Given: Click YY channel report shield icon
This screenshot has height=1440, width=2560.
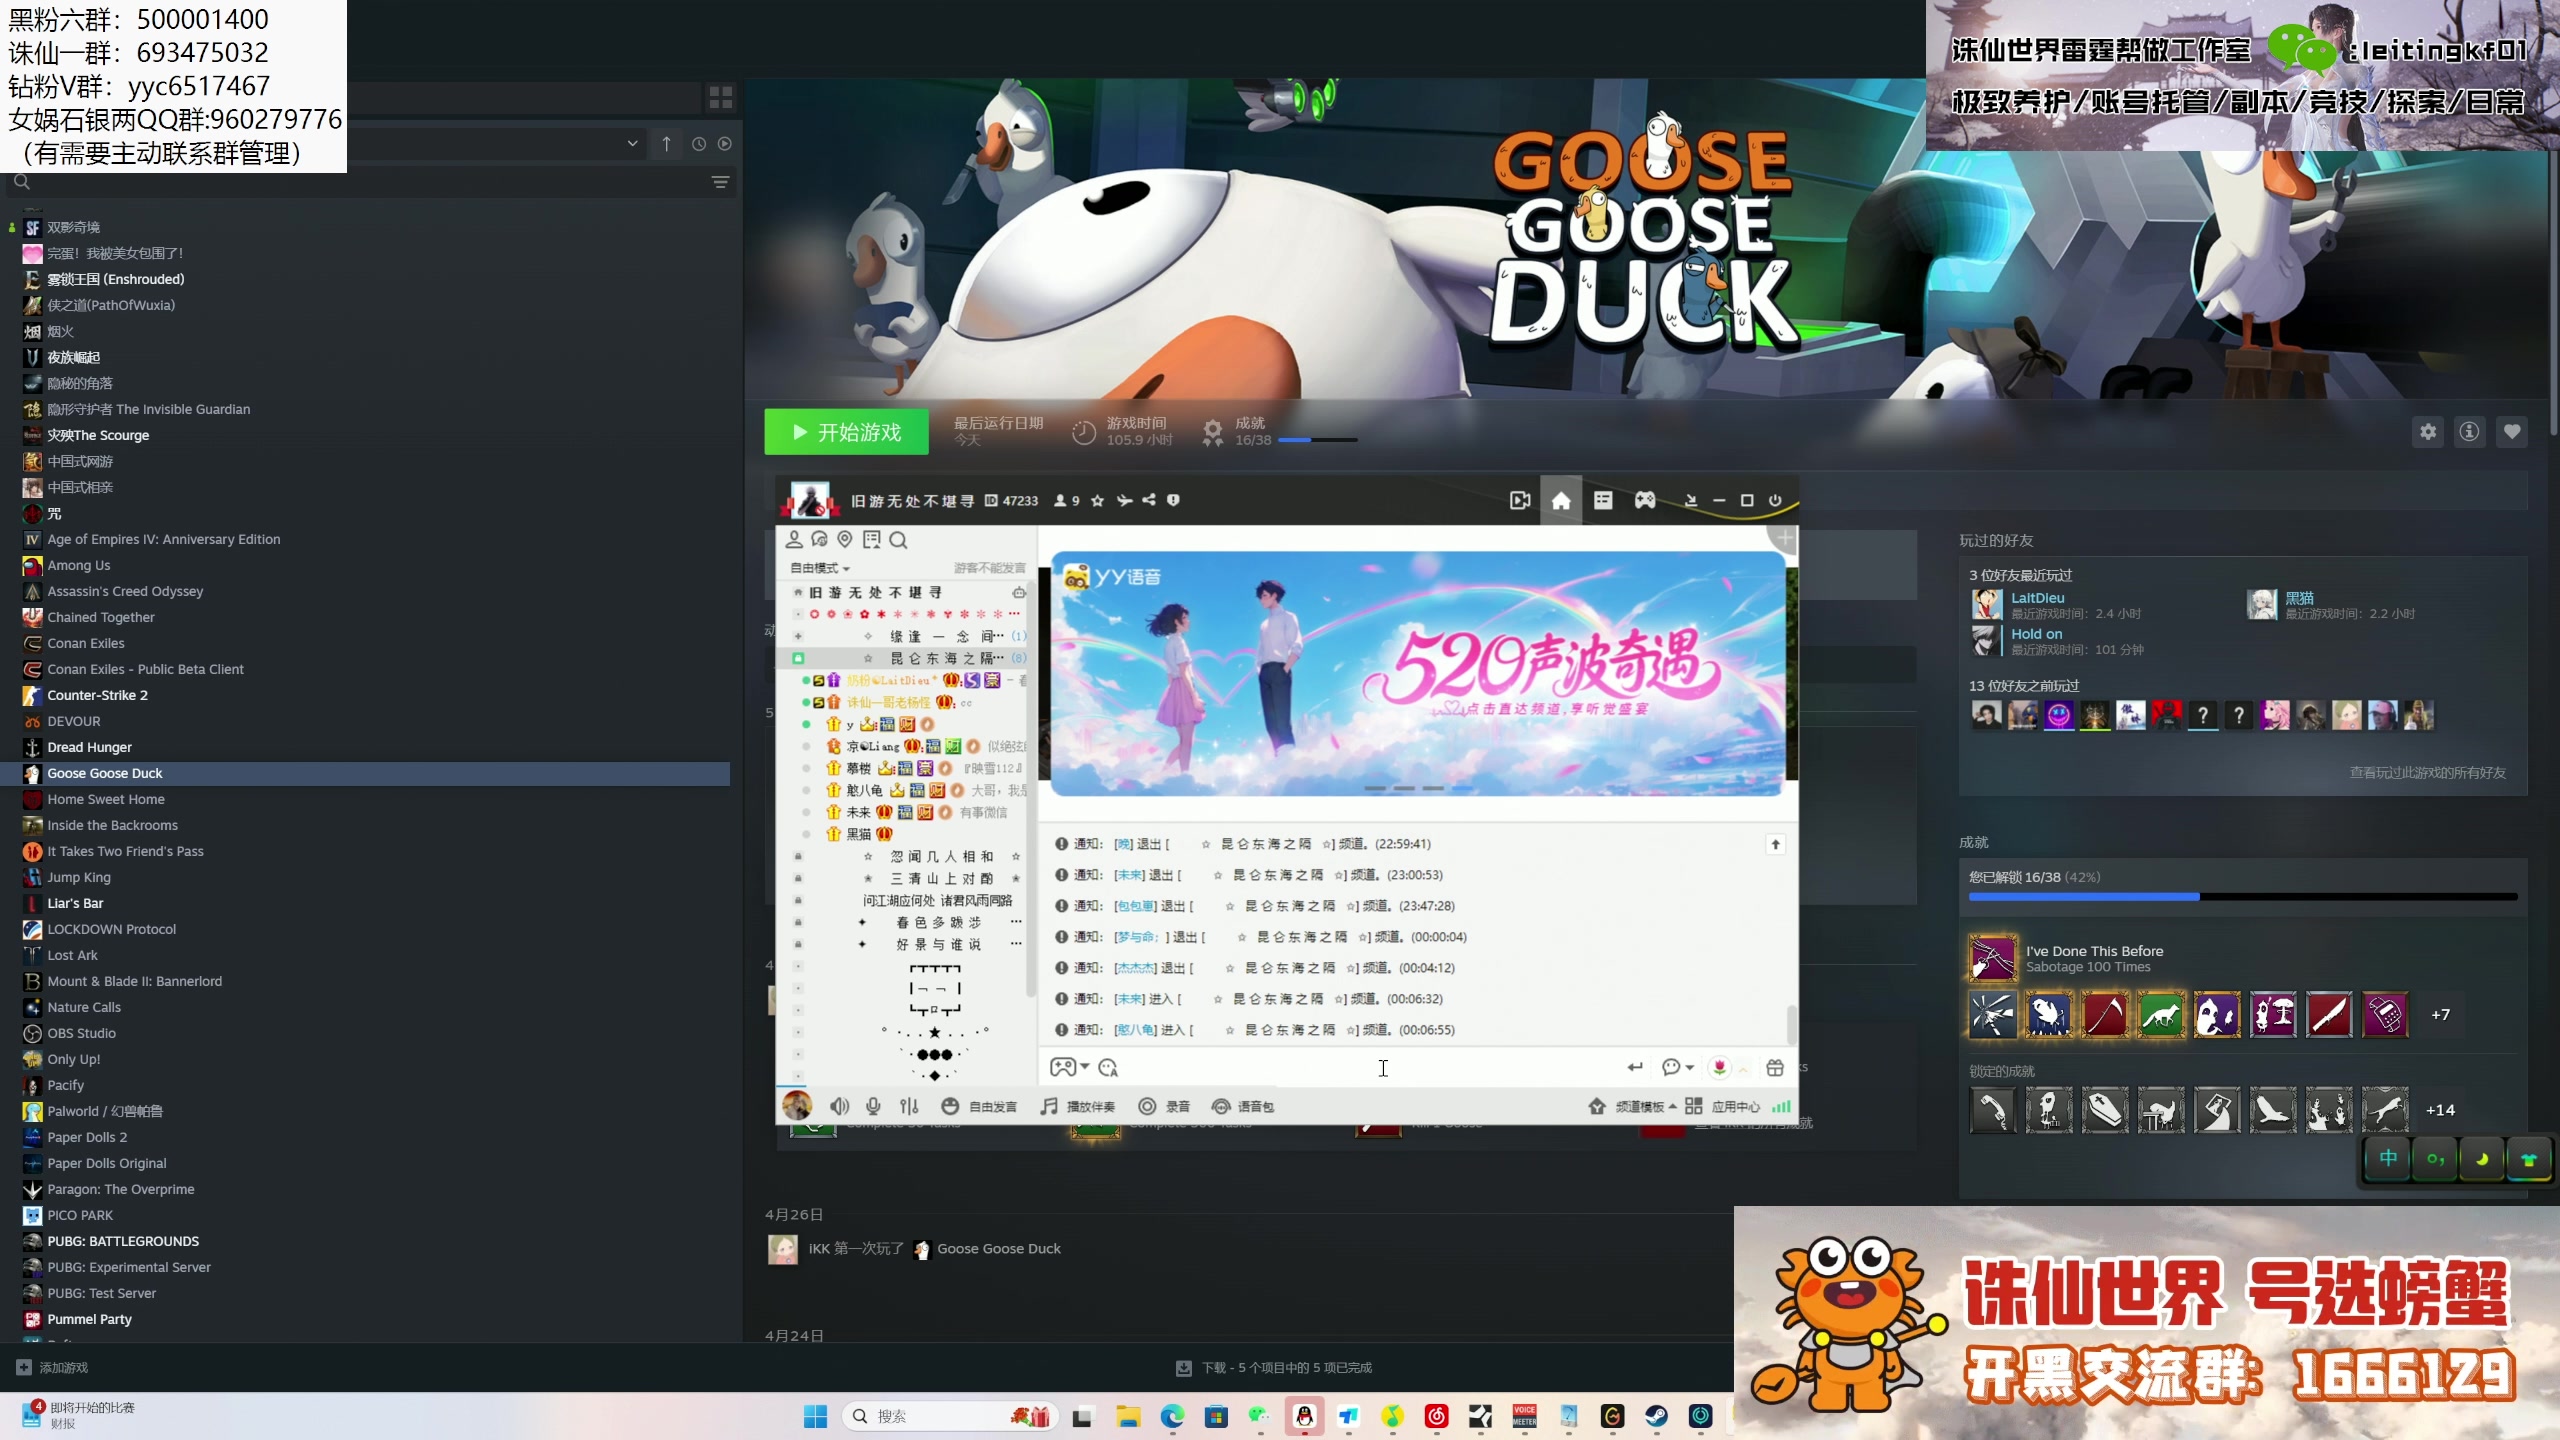Looking at the screenshot, I should pyautogui.click(x=1173, y=500).
